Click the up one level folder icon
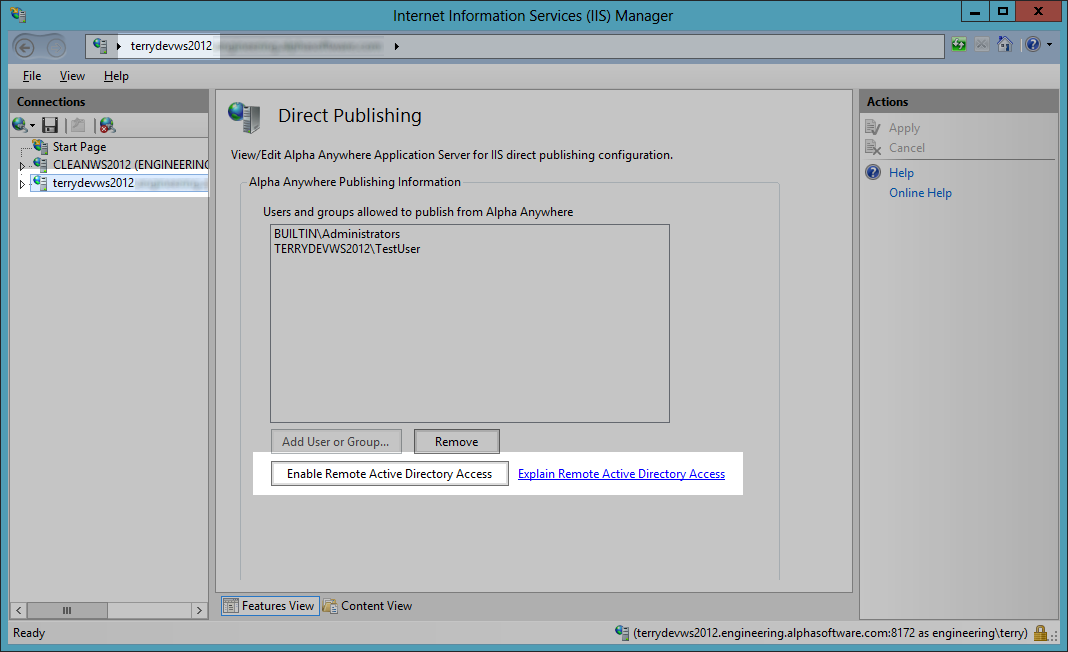This screenshot has width=1068, height=652. pyautogui.click(x=78, y=125)
